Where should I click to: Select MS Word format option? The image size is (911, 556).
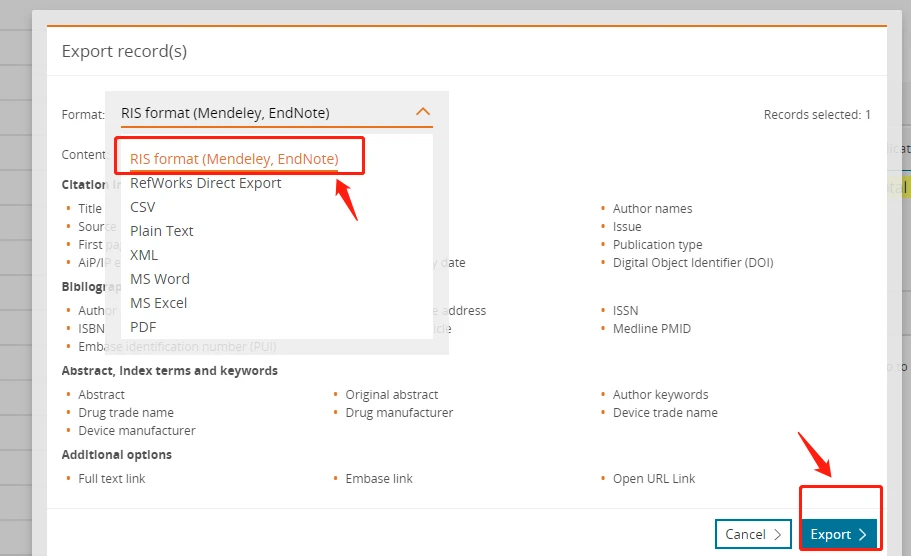coord(160,279)
